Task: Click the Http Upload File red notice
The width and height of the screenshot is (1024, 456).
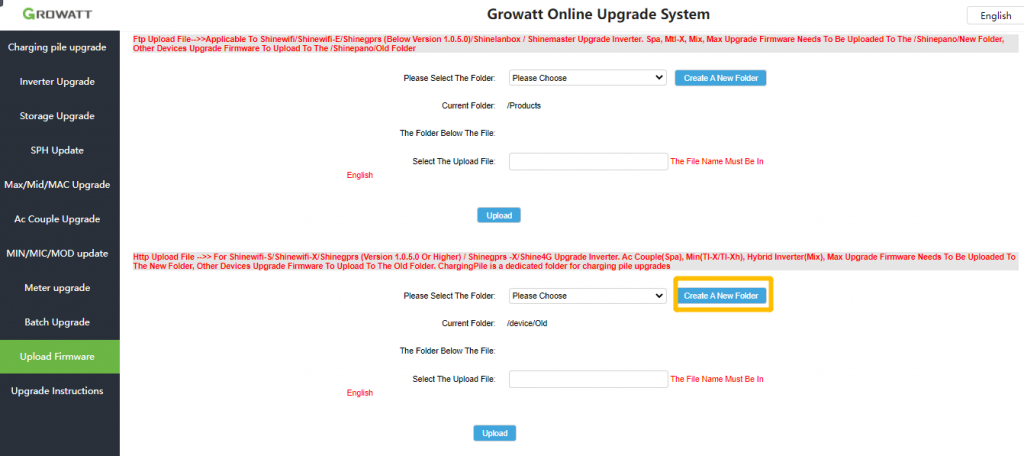Action: point(574,262)
